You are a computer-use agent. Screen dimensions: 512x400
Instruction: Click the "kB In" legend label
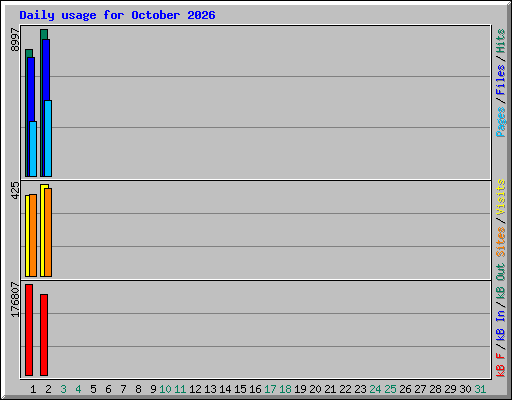coord(501,325)
